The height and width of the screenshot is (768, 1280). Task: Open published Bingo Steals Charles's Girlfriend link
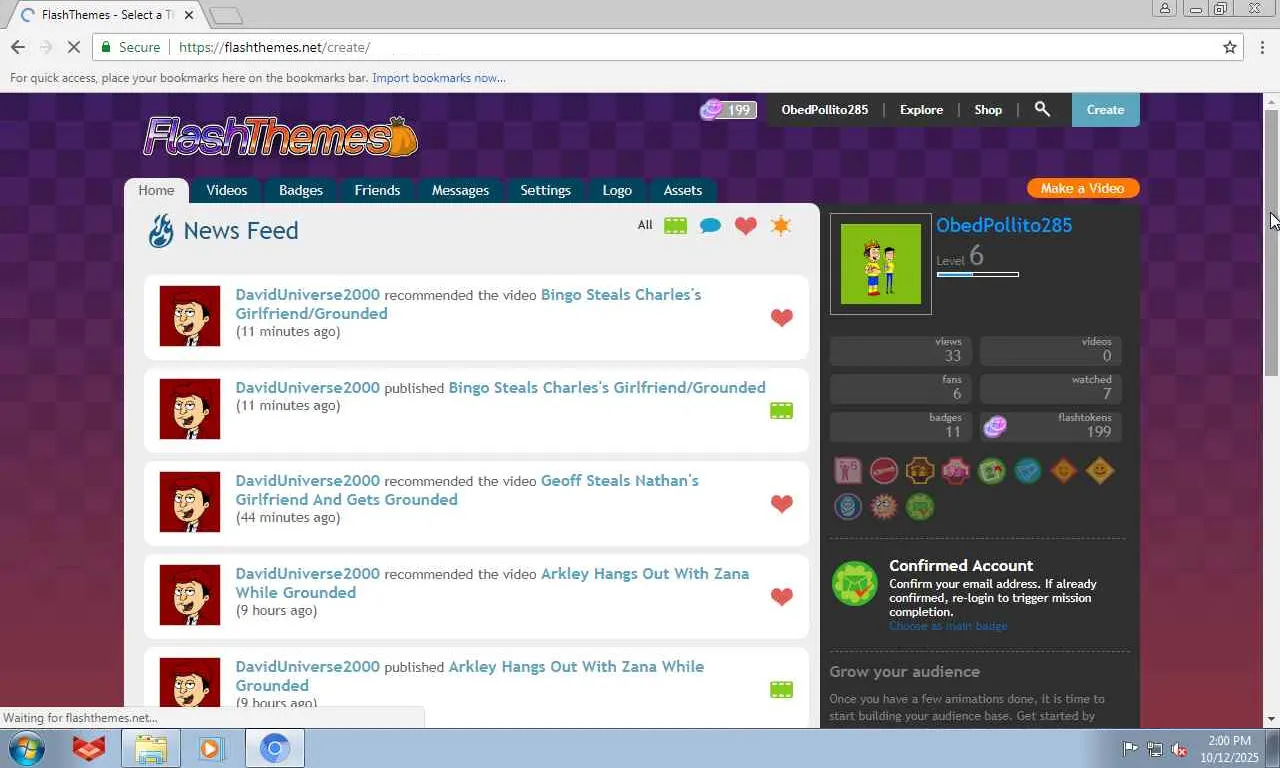[x=607, y=387]
